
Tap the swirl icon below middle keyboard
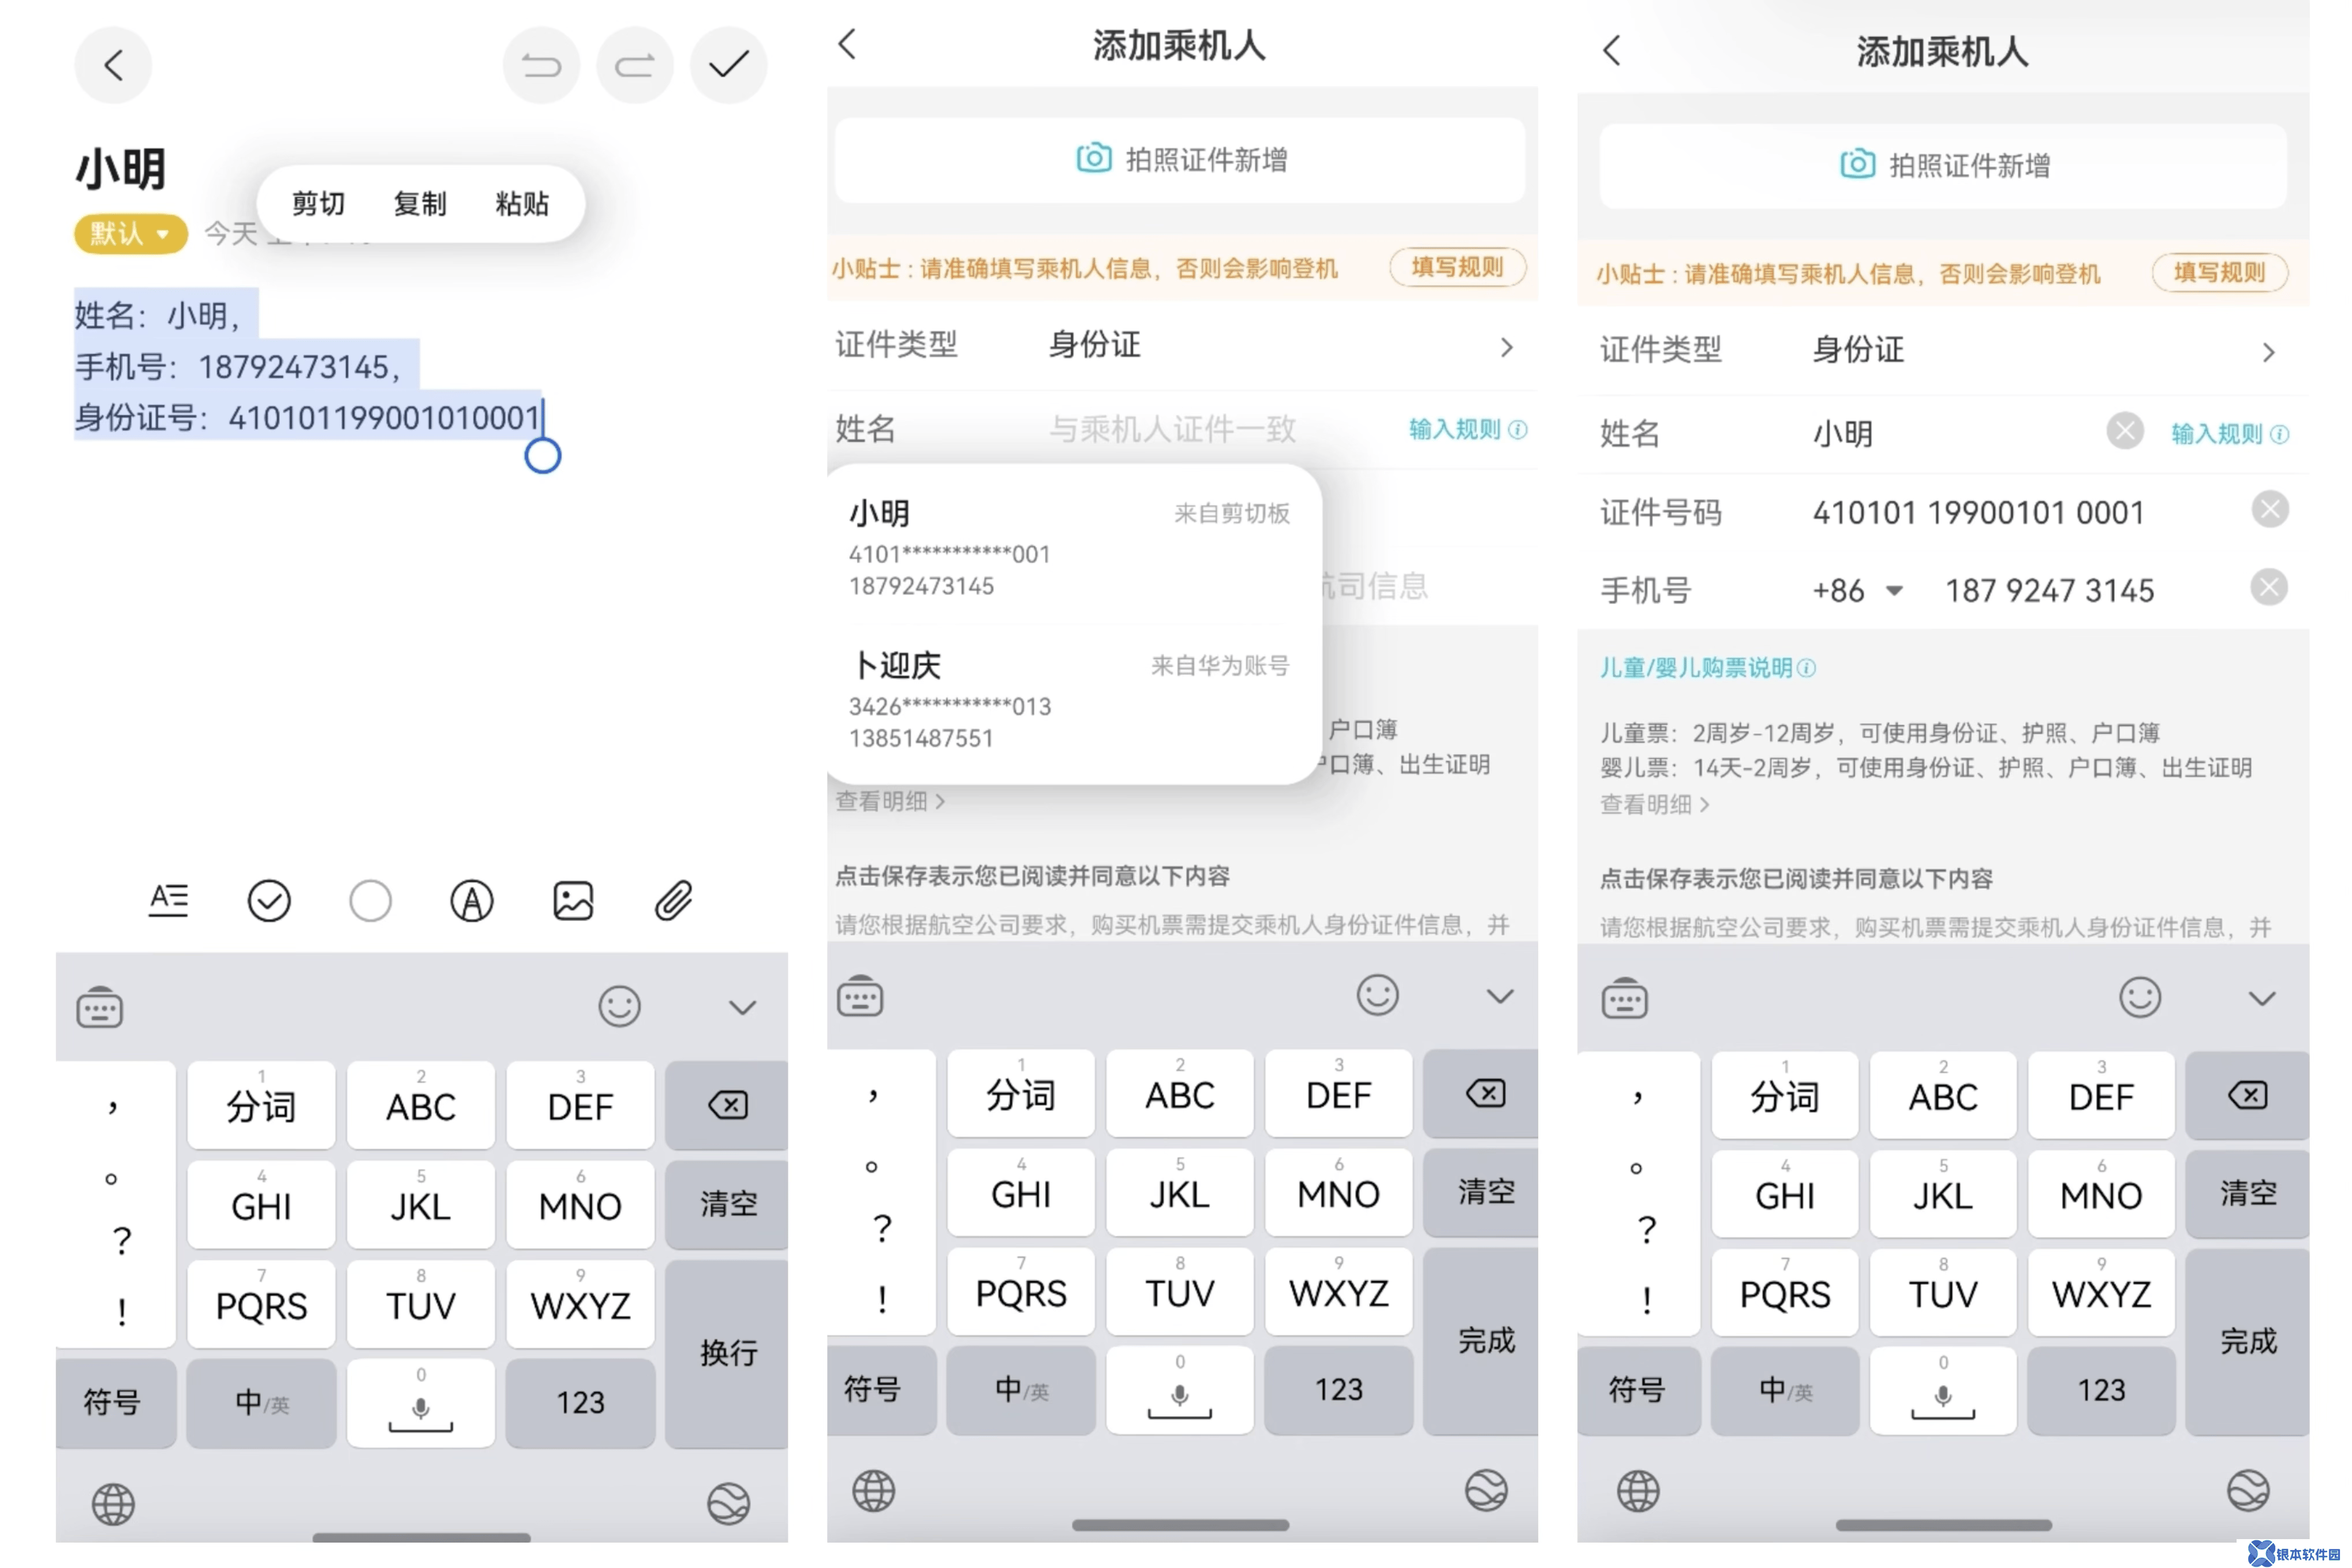tap(1486, 1491)
